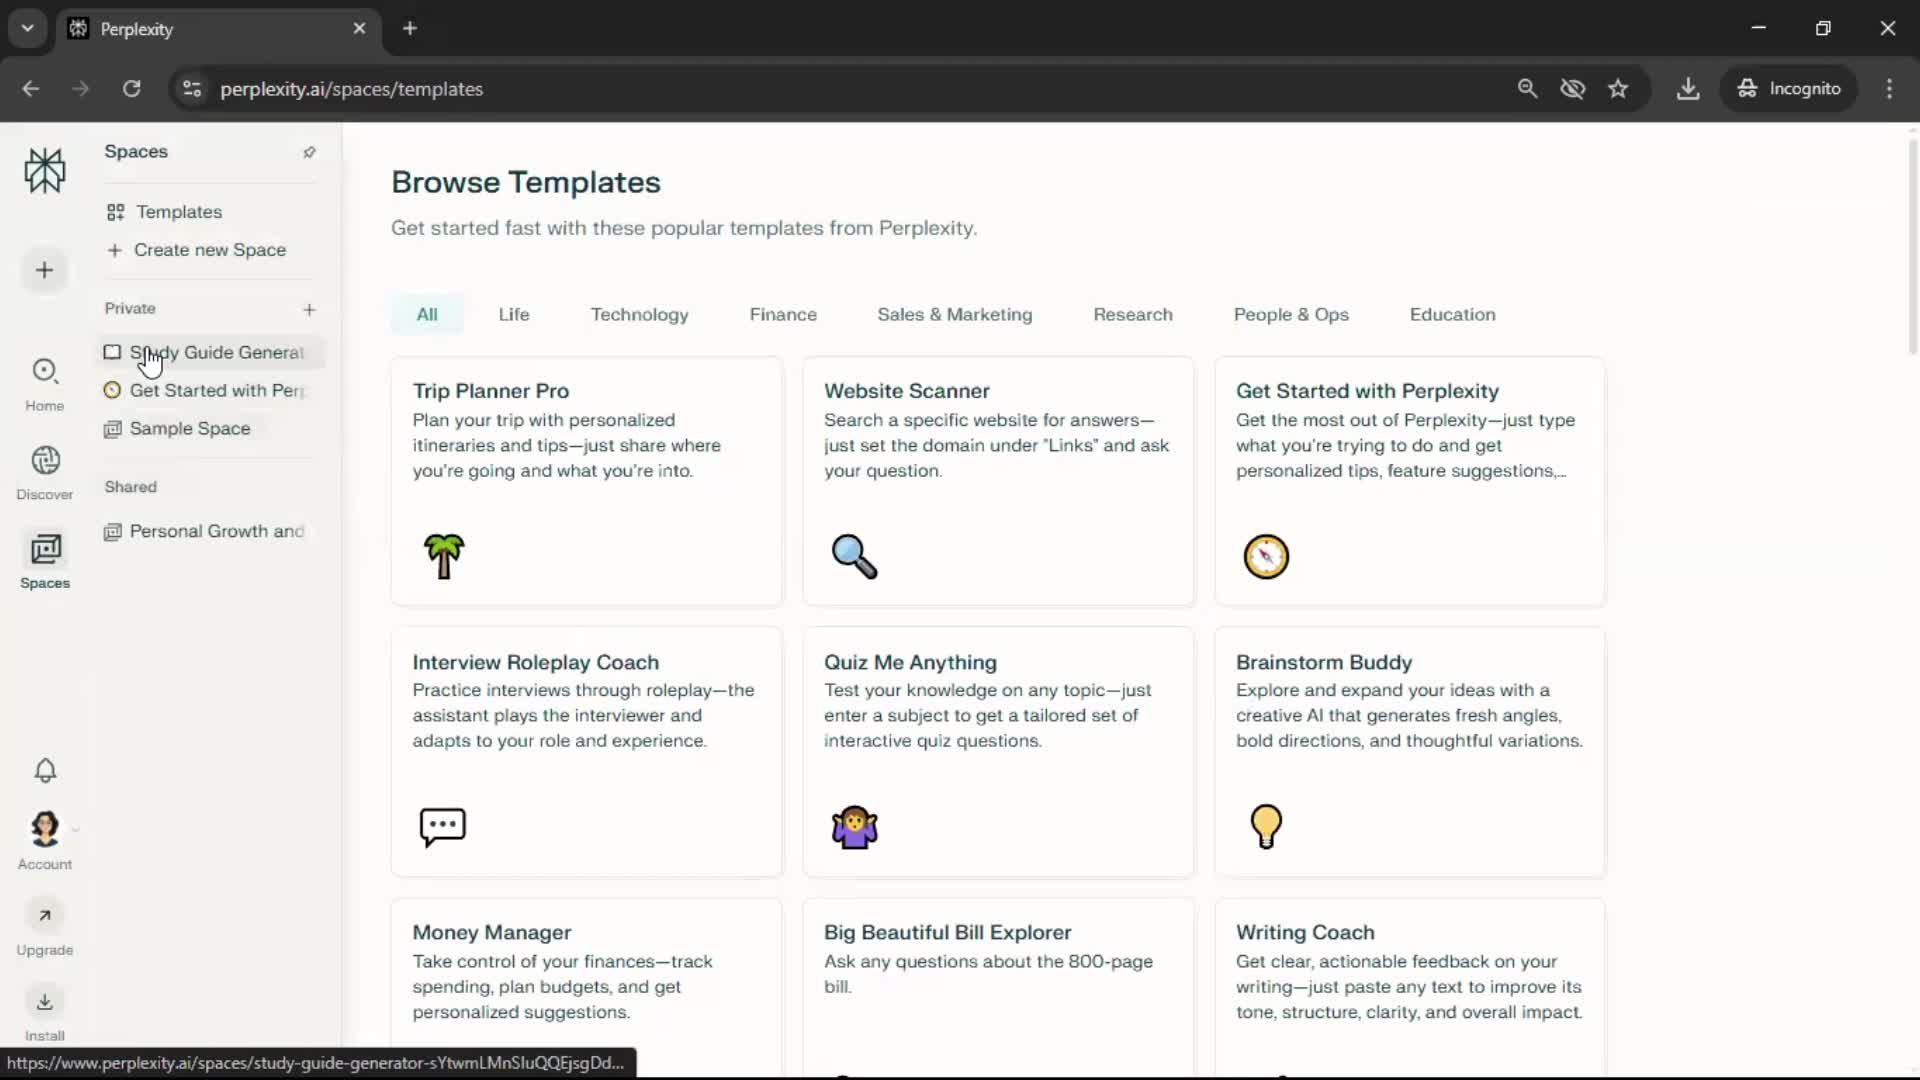
Task: Open the Discover globe icon
Action: tap(45, 461)
